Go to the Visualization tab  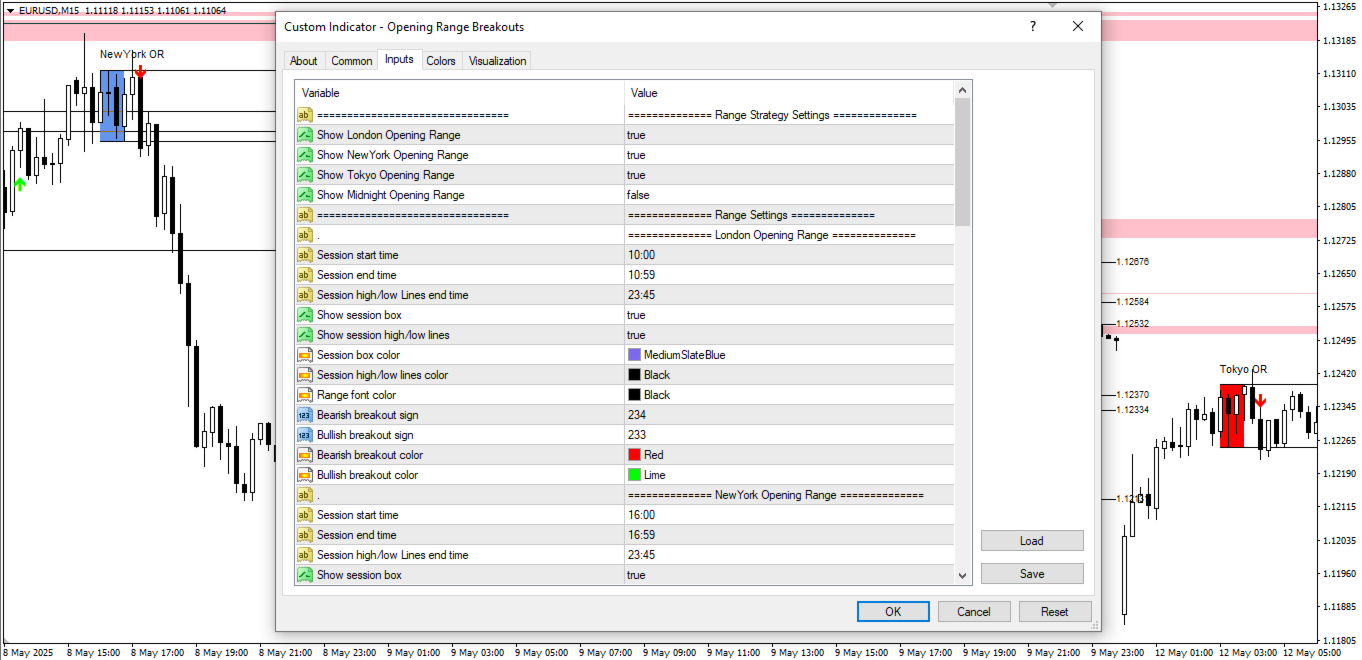coord(497,61)
